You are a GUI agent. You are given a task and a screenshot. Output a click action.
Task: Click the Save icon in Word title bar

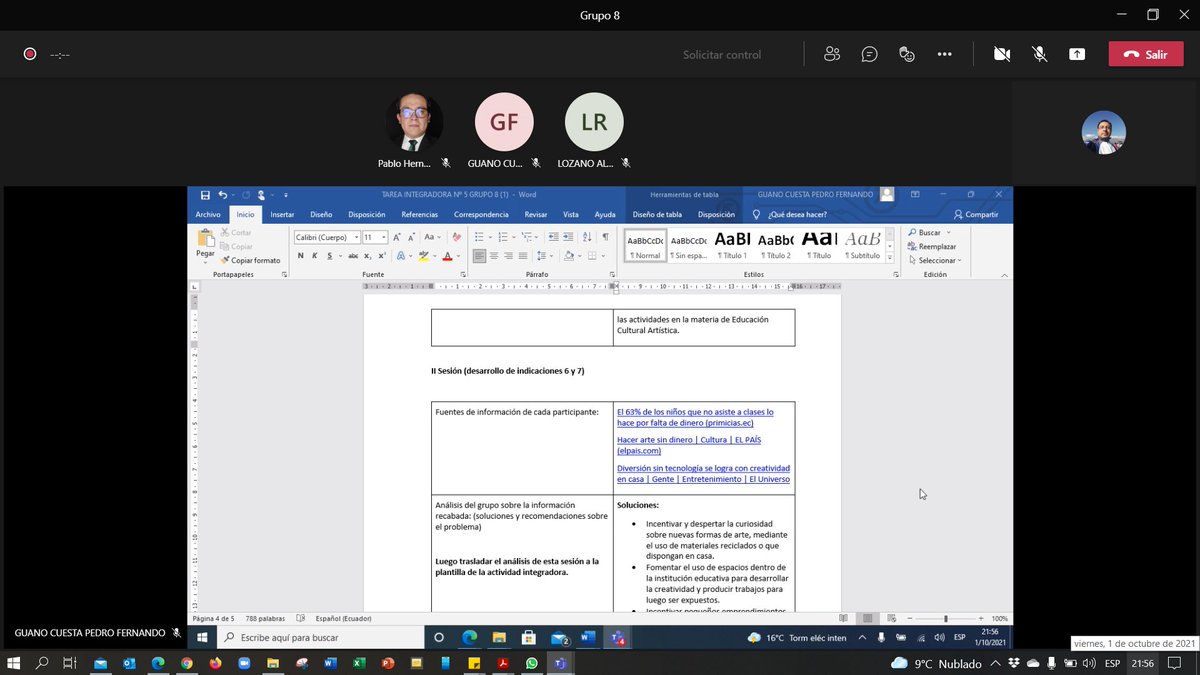coord(205,195)
